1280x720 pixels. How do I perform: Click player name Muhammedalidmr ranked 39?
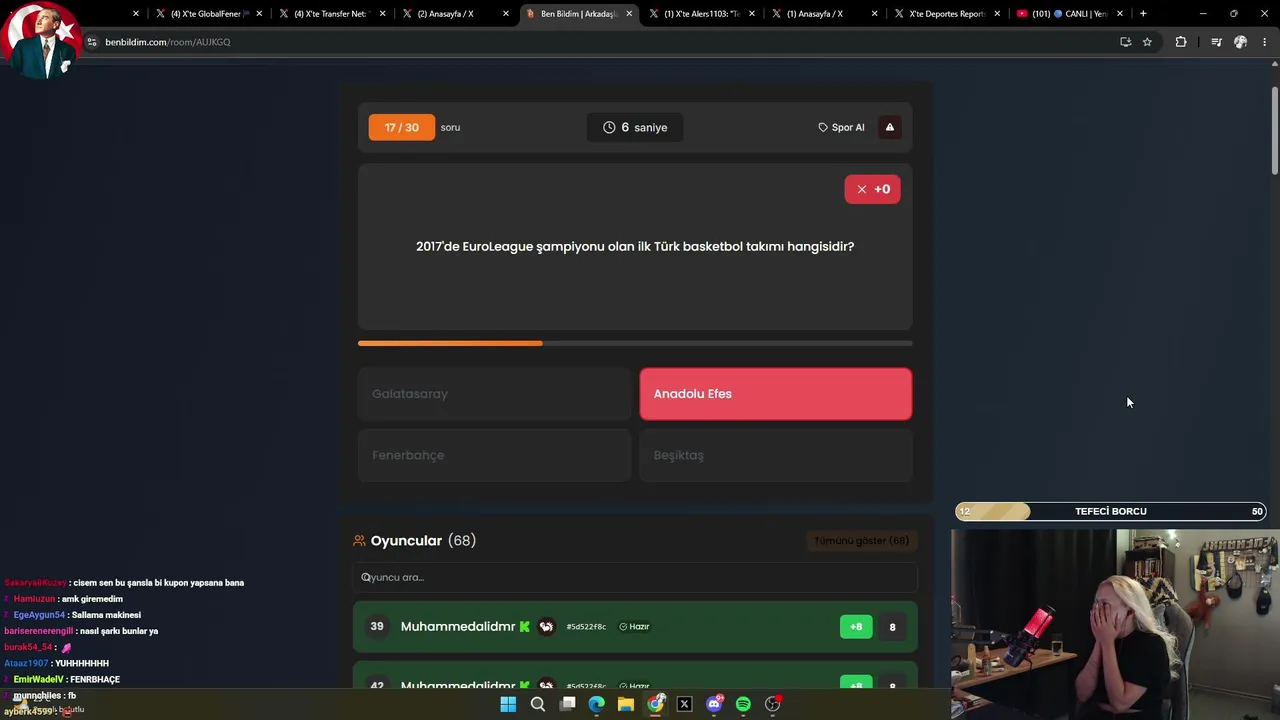point(458,627)
